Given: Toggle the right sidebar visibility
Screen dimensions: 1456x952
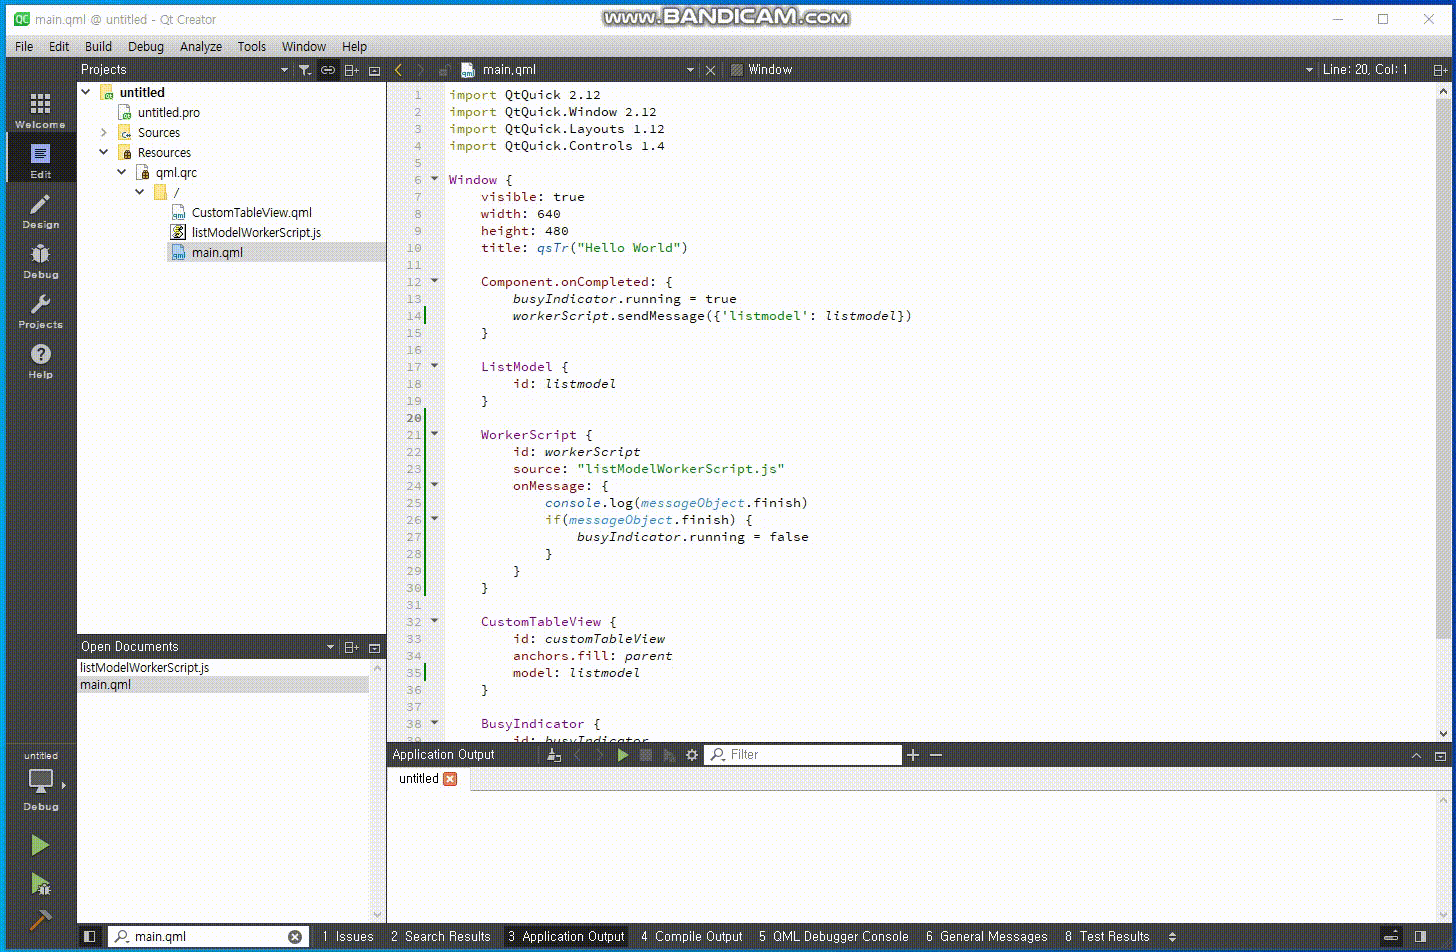Looking at the screenshot, I should tap(1420, 937).
